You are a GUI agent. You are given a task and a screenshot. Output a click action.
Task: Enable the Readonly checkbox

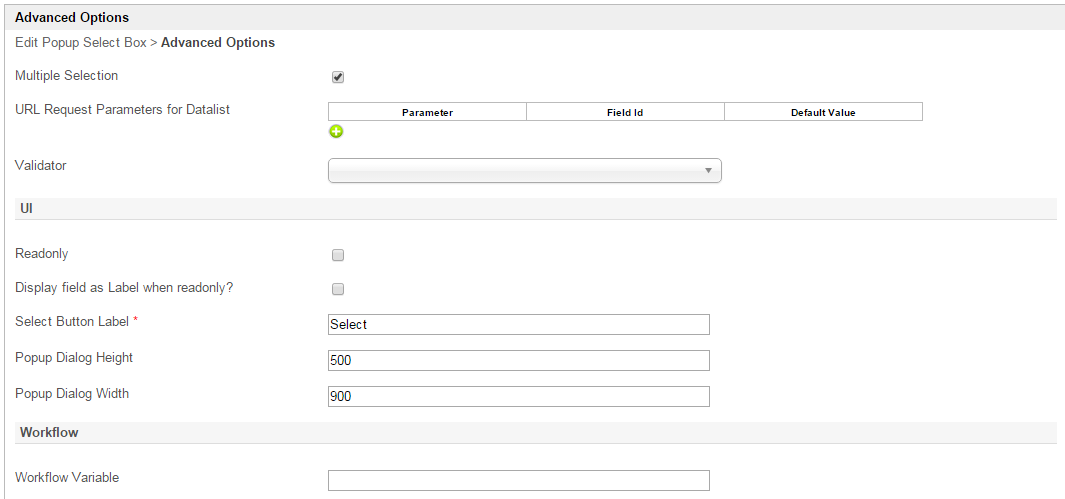[x=338, y=255]
